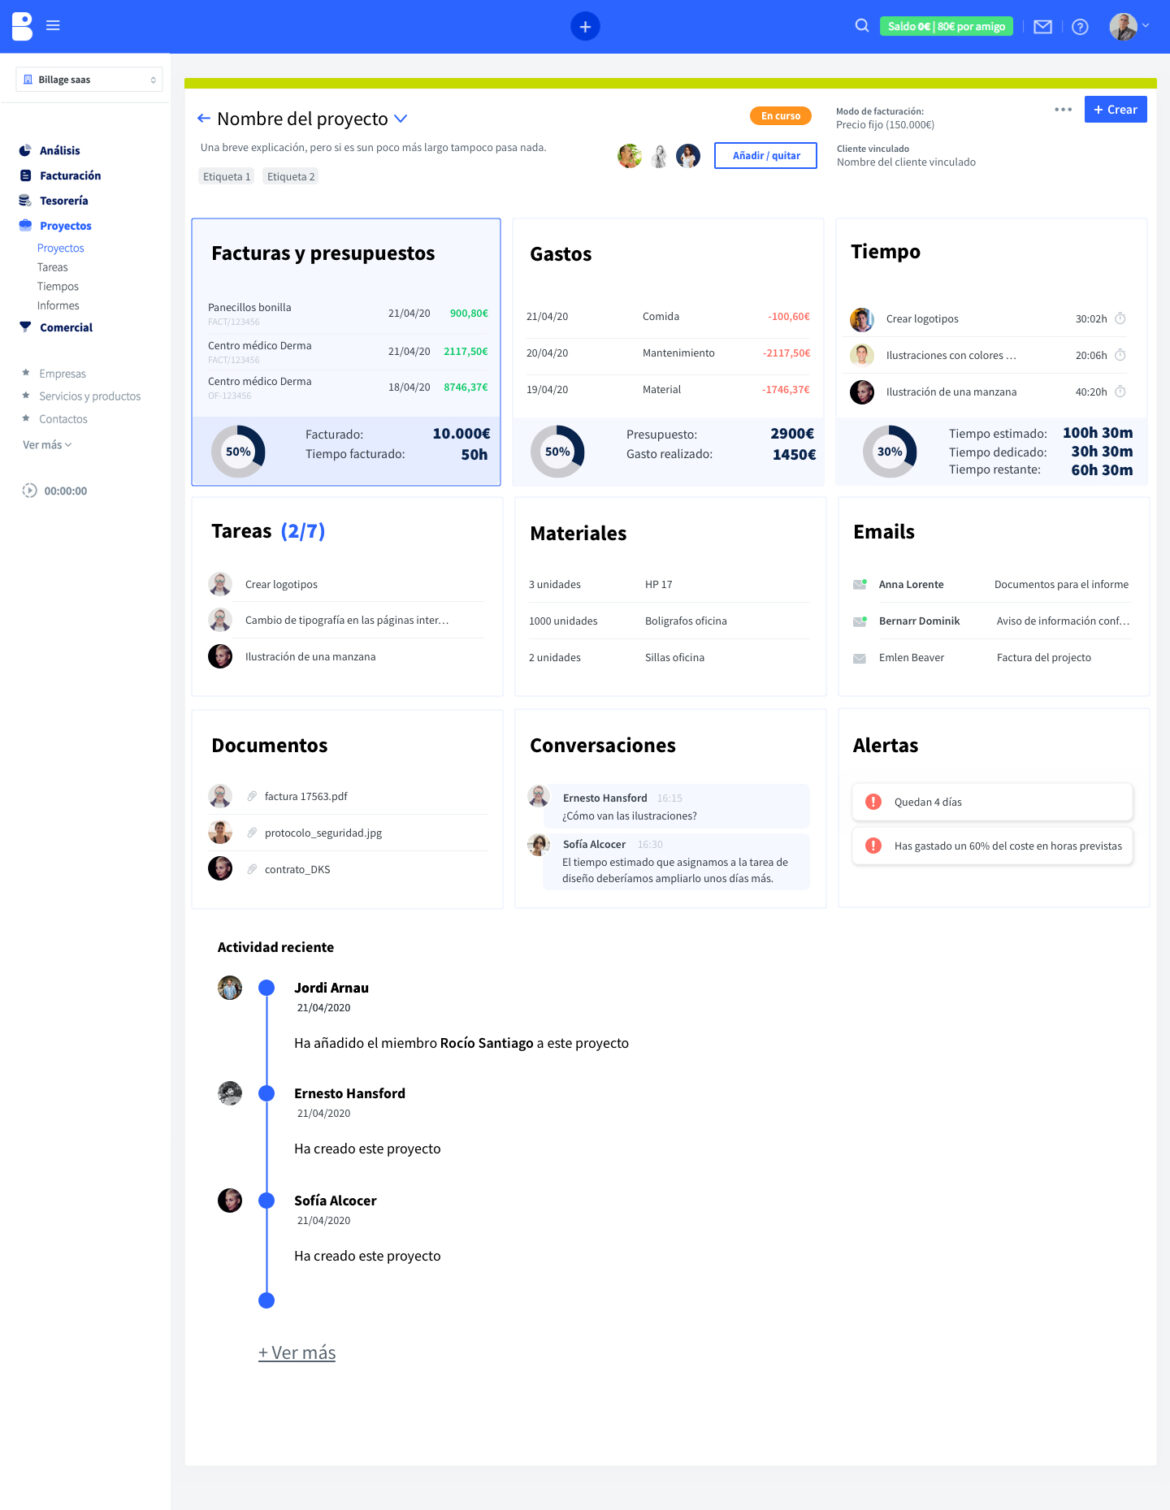The width and height of the screenshot is (1170, 1510).
Task: Expand the project name dropdown chevron
Action: [401, 118]
